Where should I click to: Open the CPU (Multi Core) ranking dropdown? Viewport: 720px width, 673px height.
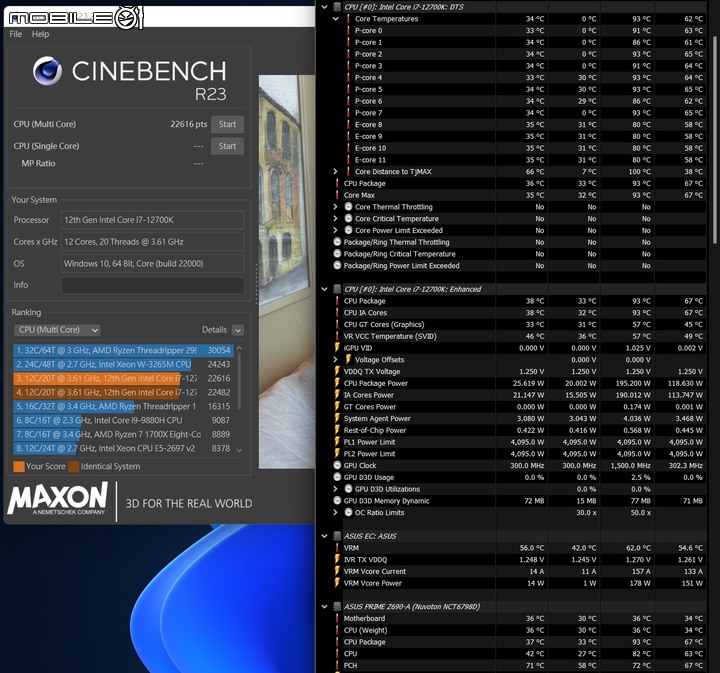pyautogui.click(x=57, y=330)
